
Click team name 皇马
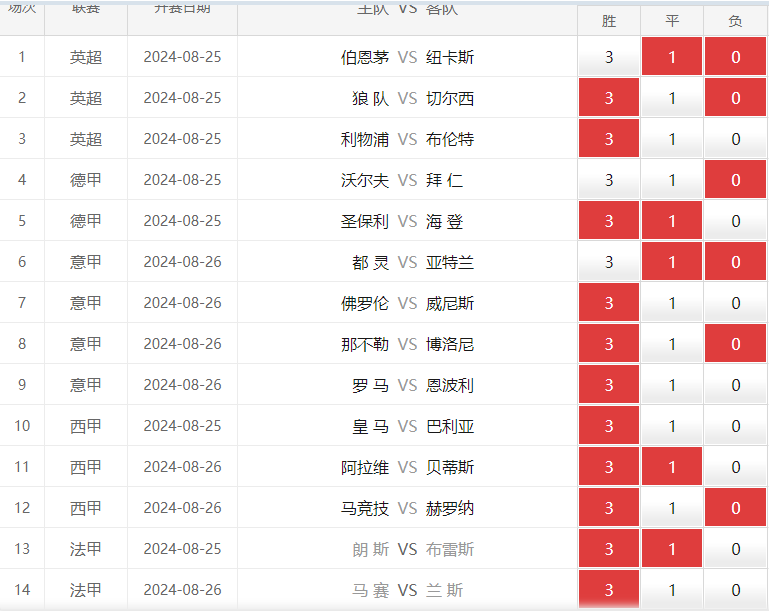tap(371, 427)
